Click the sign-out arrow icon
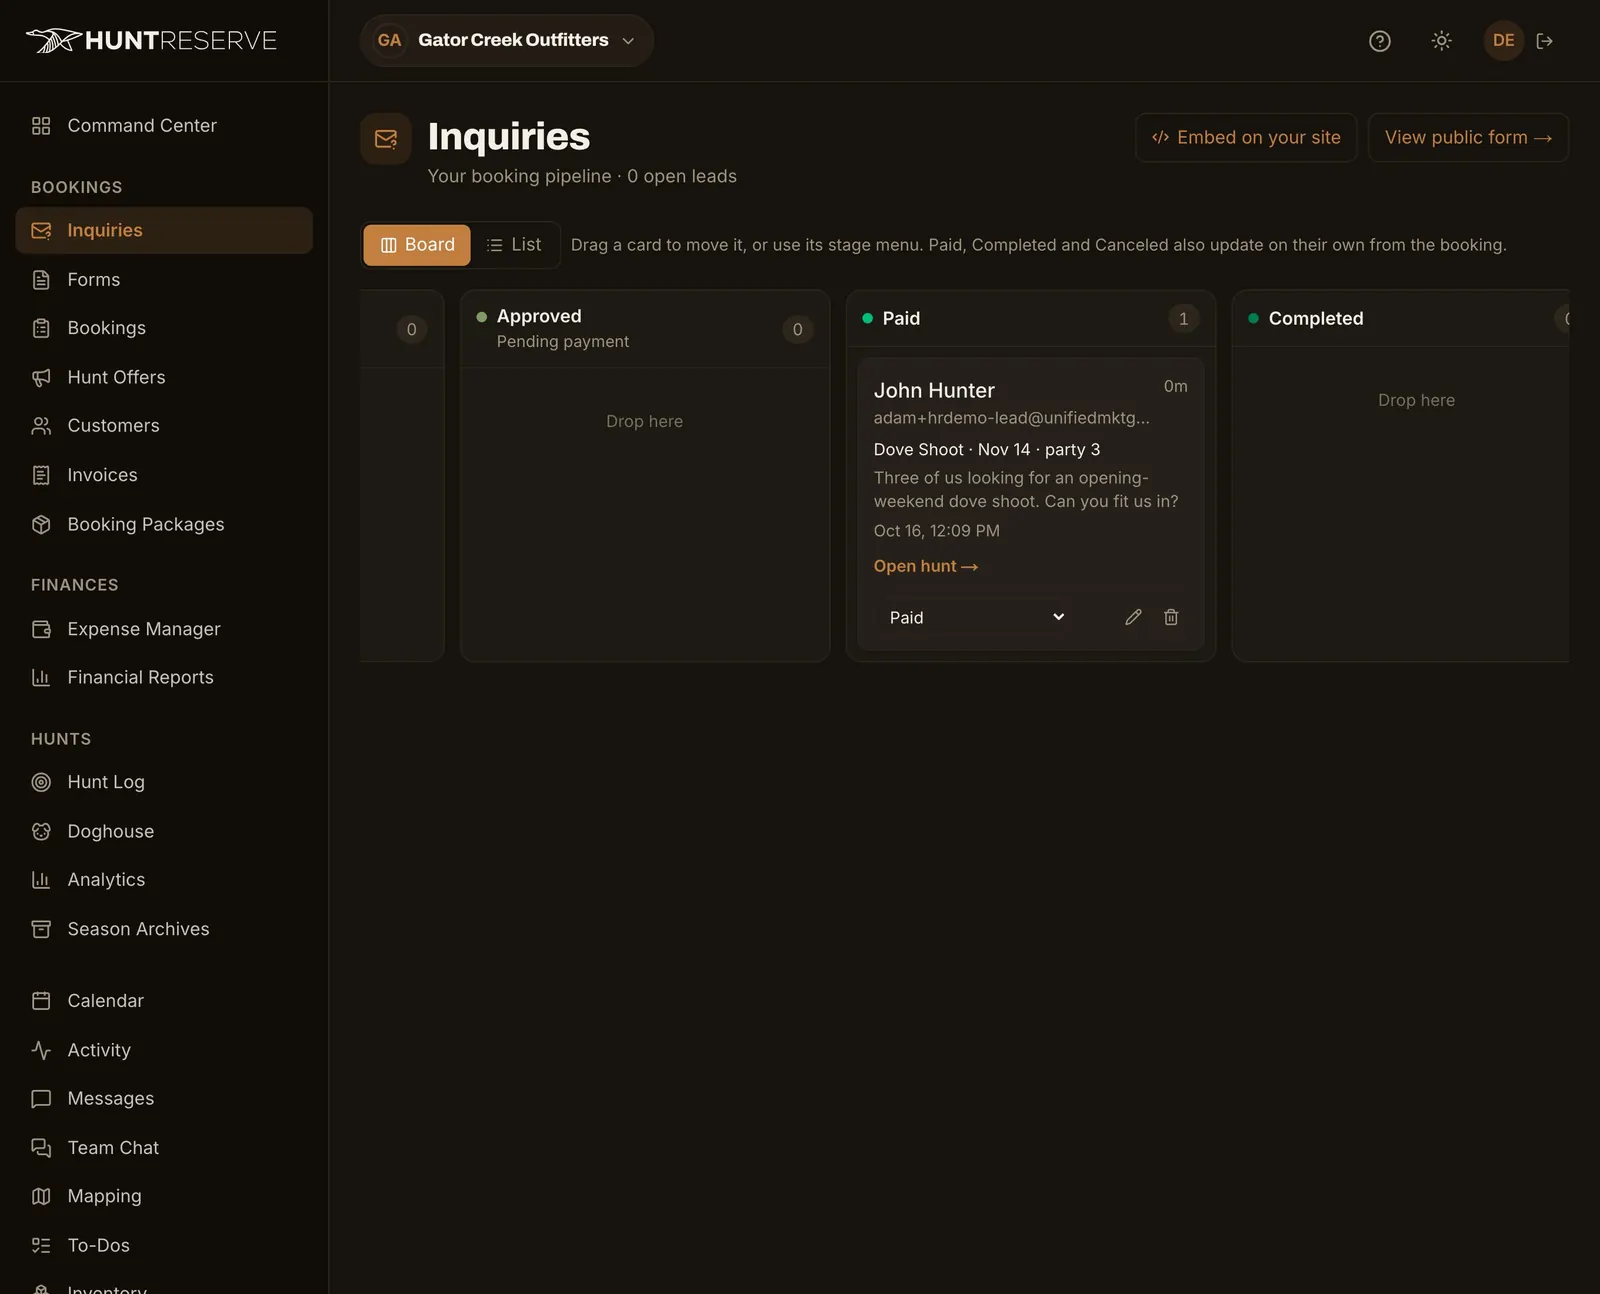Image resolution: width=1600 pixels, height=1294 pixels. coord(1545,41)
